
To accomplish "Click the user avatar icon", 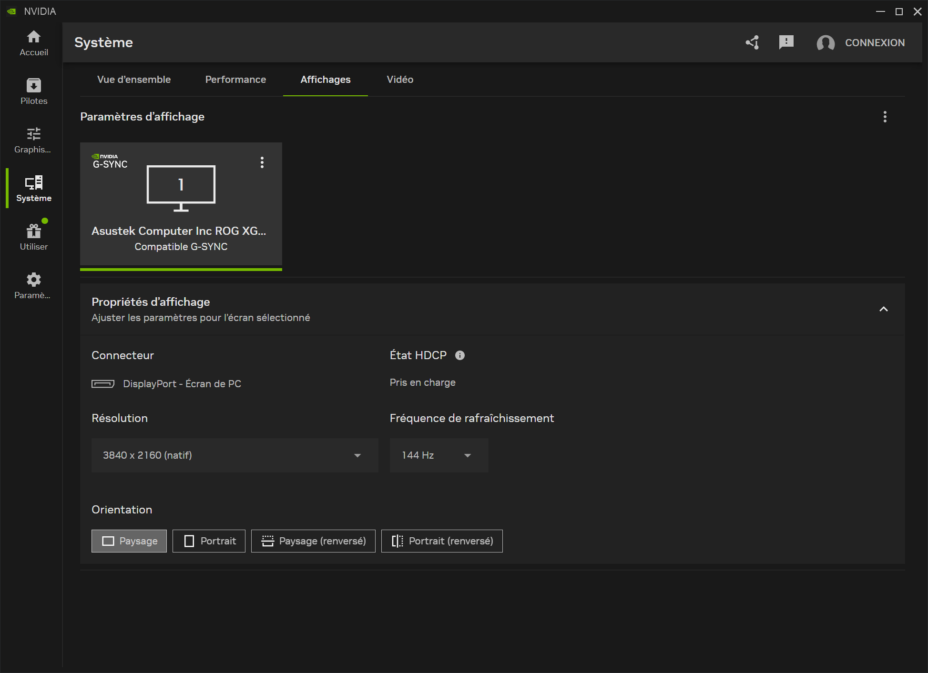I will (826, 43).
